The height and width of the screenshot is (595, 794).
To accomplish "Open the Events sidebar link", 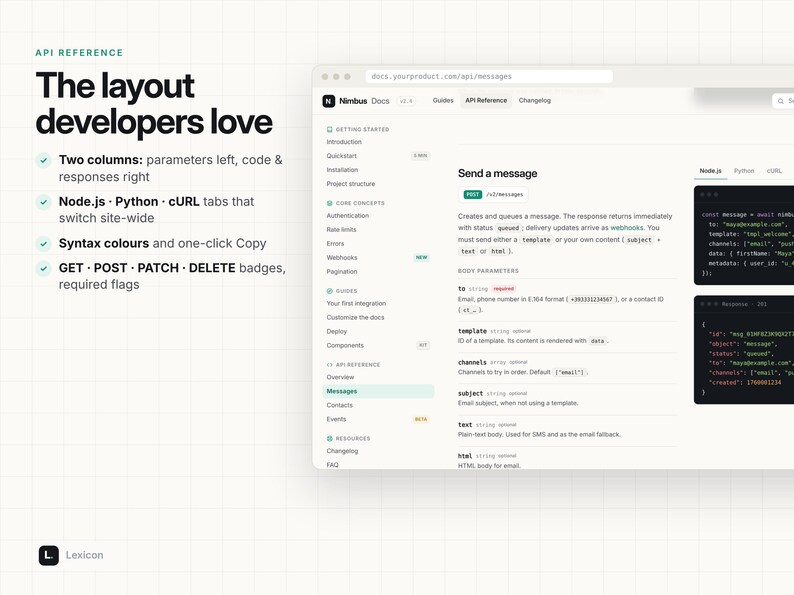I will tap(336, 419).
